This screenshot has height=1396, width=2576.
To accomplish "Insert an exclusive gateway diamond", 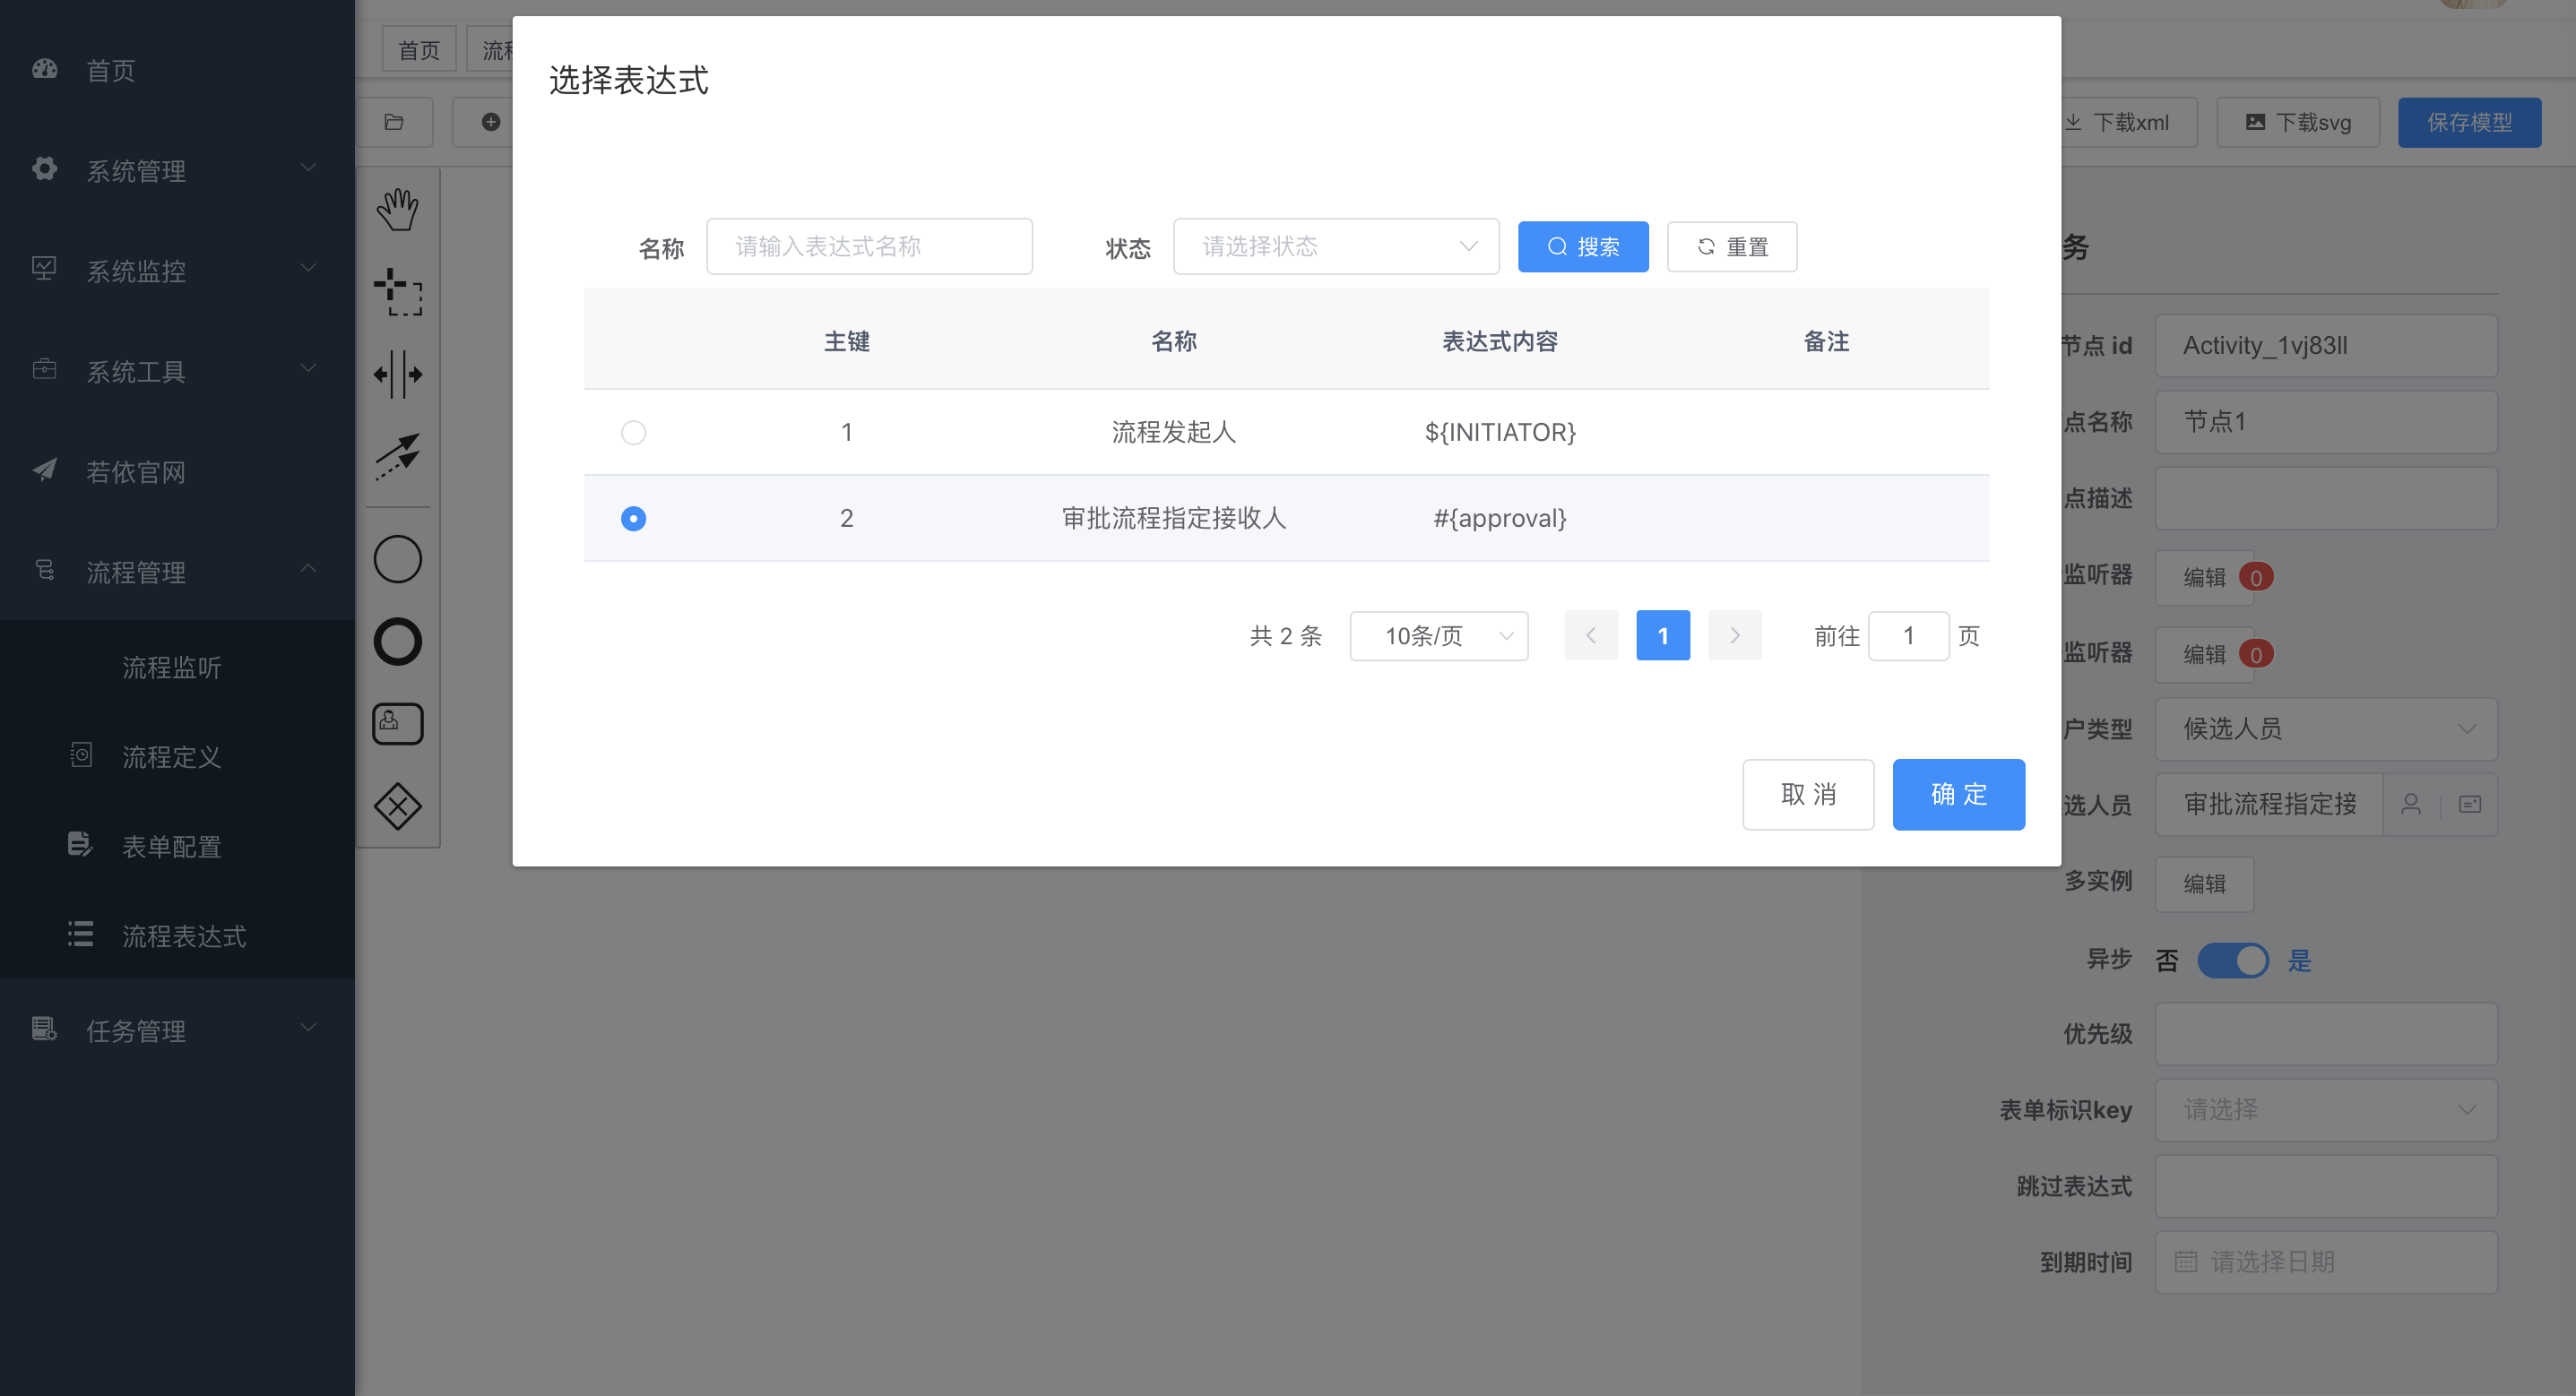I will (397, 806).
